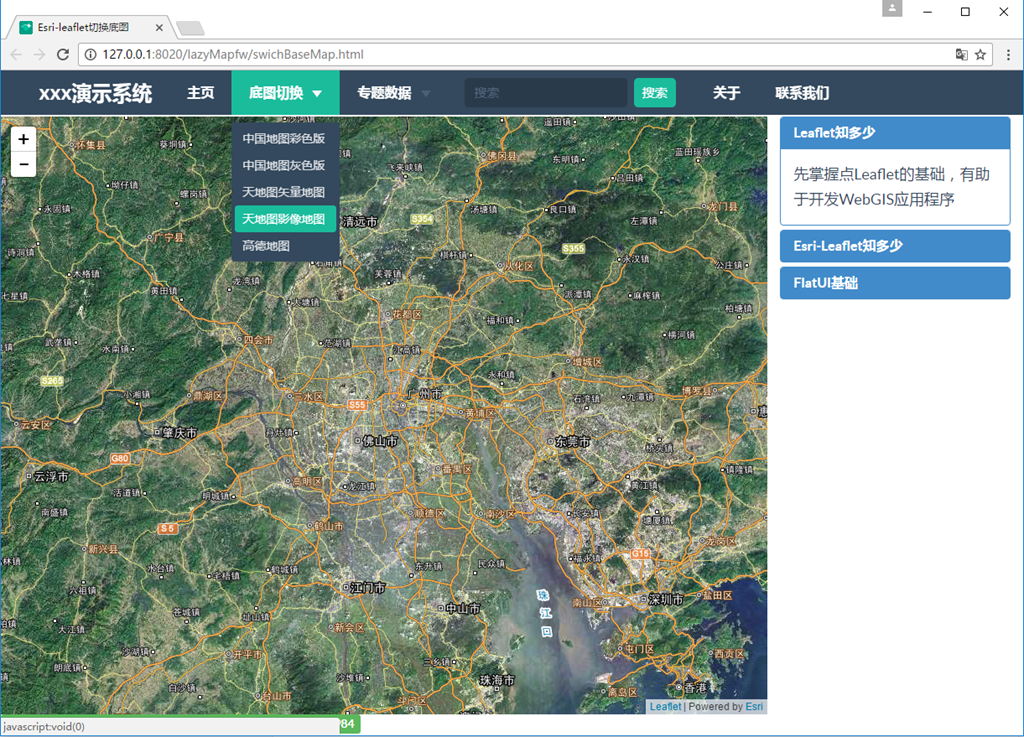The height and width of the screenshot is (737, 1024).
Task: Bookmark this page with star icon
Action: (x=980, y=54)
